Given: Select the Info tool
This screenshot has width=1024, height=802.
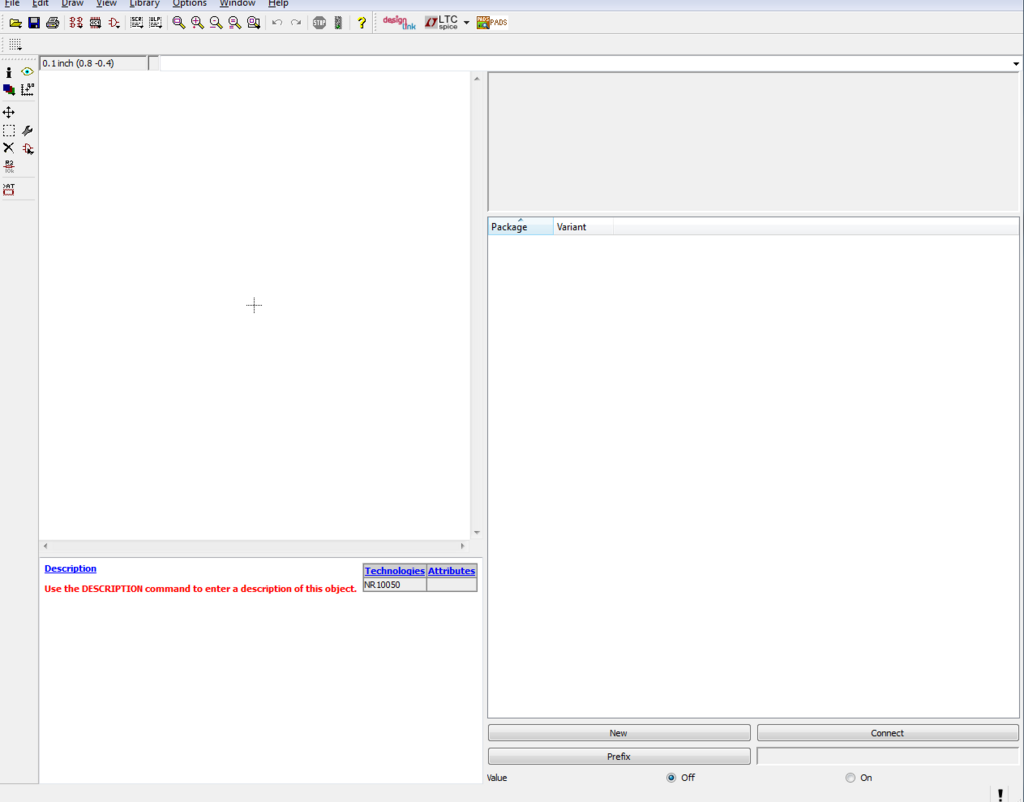Looking at the screenshot, I should coord(8,72).
